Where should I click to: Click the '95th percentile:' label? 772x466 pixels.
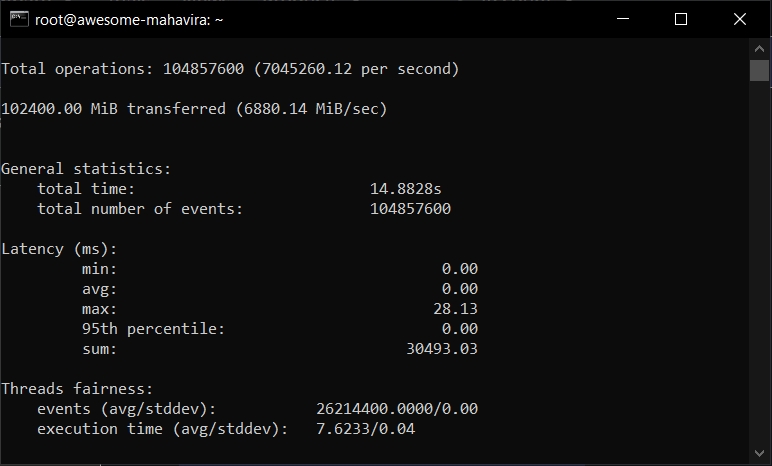pos(154,329)
